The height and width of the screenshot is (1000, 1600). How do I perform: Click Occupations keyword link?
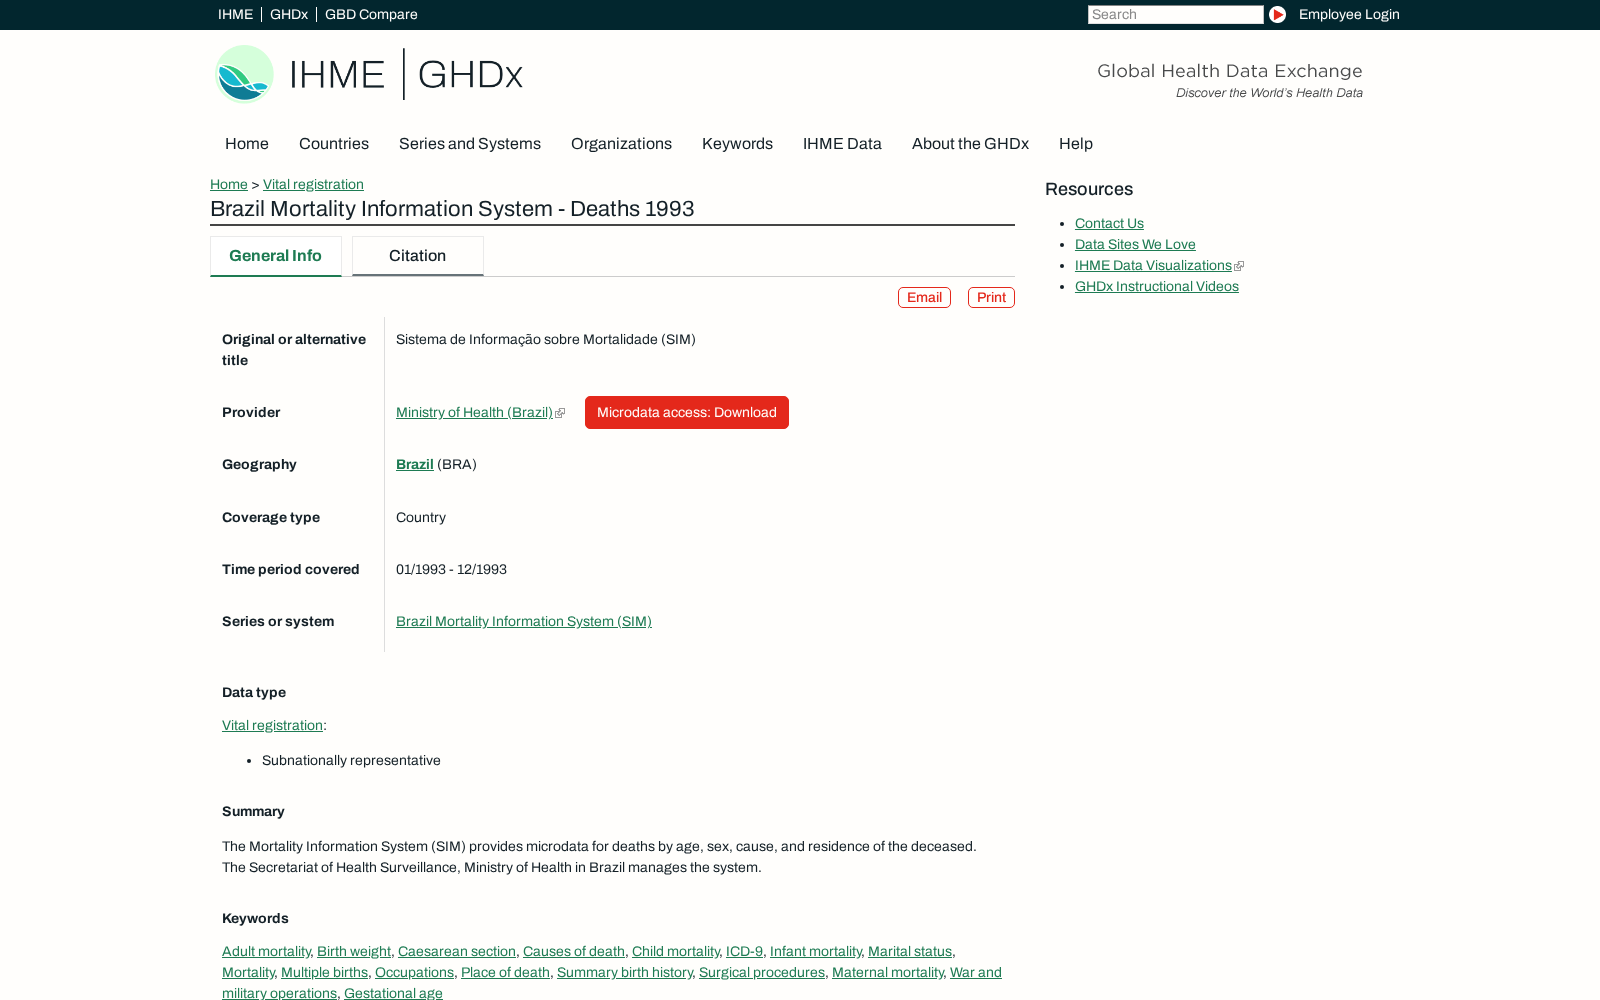tap(414, 973)
